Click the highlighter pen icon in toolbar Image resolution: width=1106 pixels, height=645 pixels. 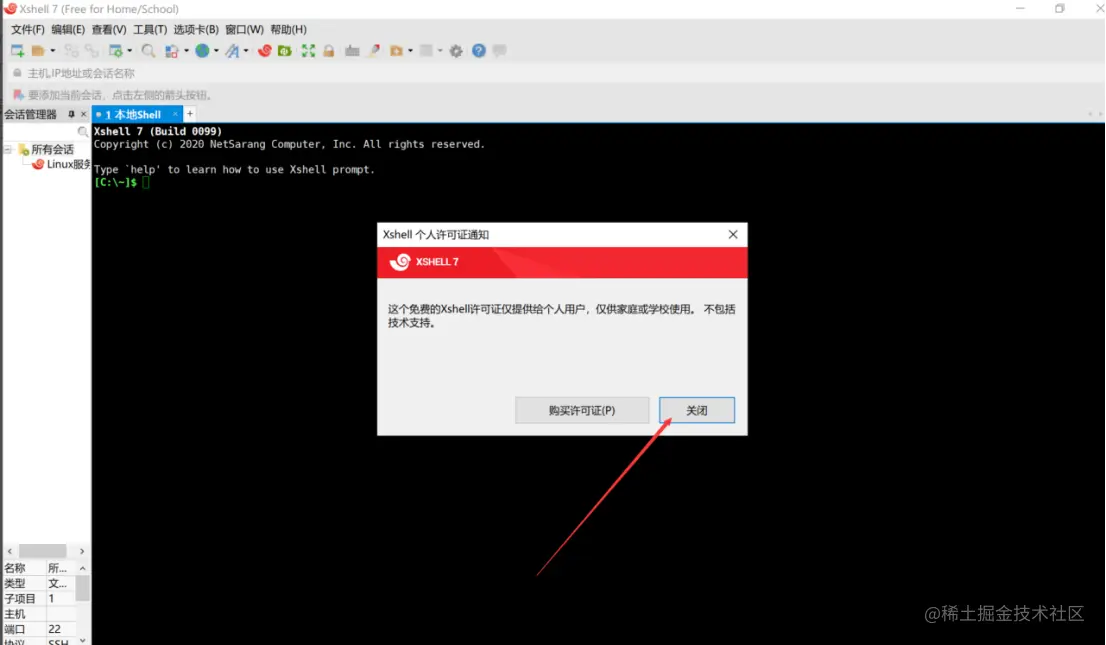pyautogui.click(x=375, y=51)
